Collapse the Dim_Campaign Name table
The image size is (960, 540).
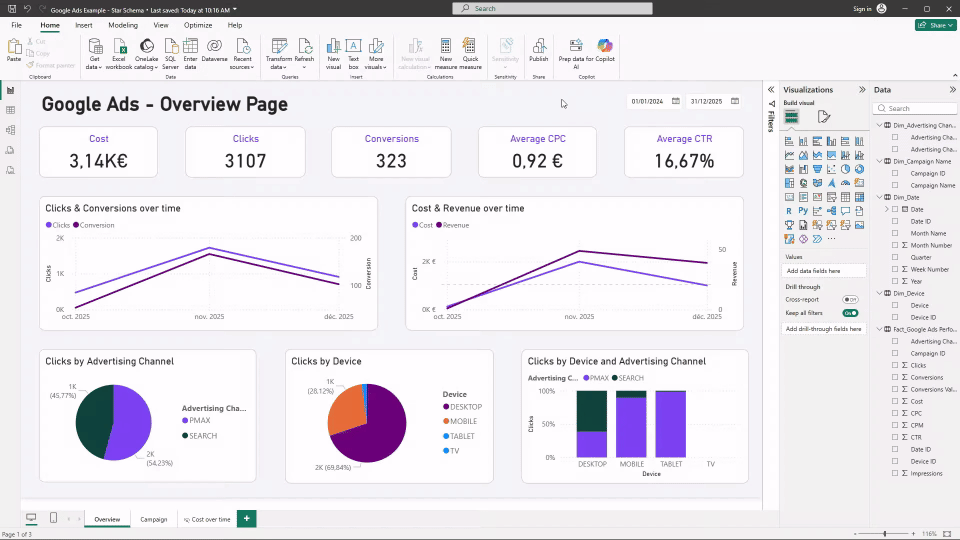tap(880, 161)
